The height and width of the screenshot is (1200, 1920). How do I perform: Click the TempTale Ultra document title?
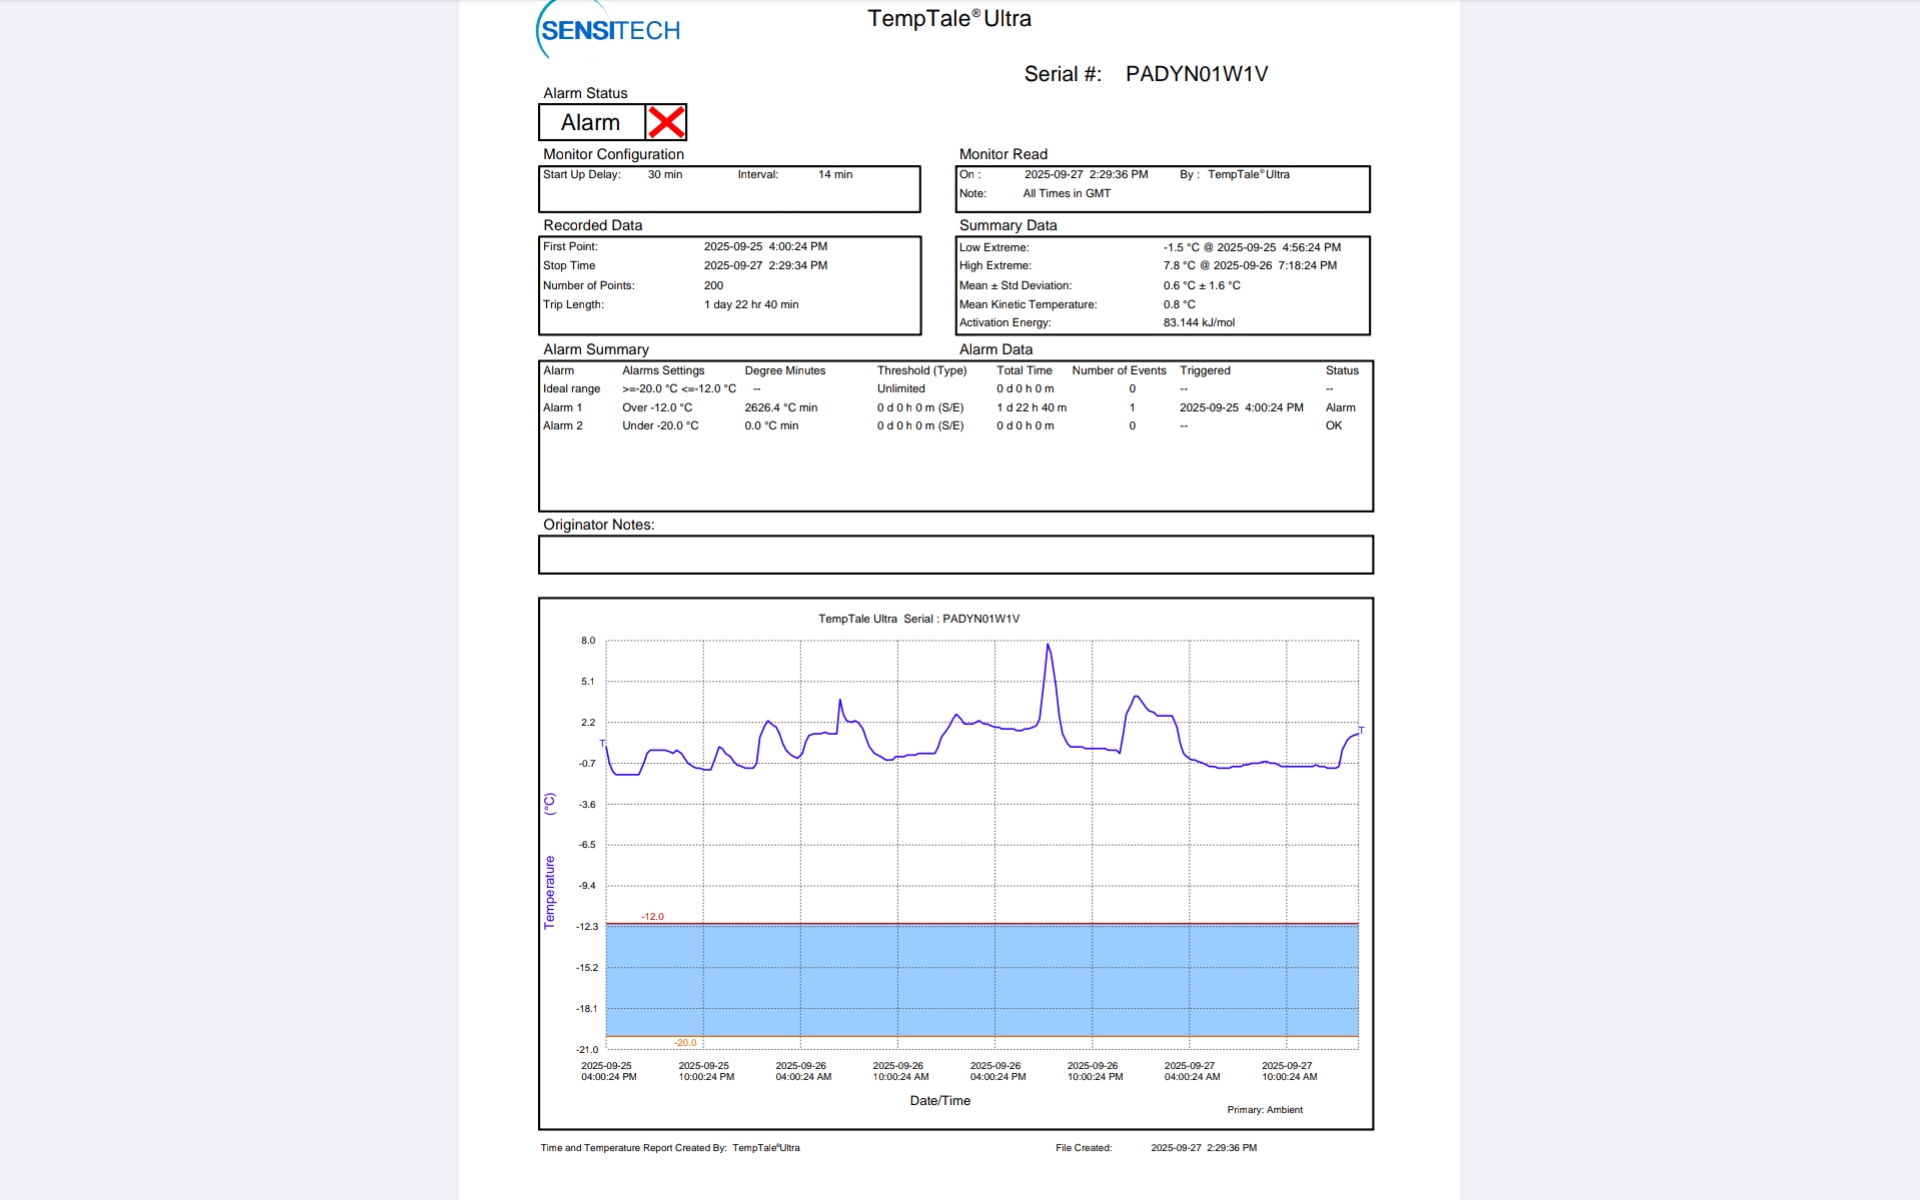[949, 18]
